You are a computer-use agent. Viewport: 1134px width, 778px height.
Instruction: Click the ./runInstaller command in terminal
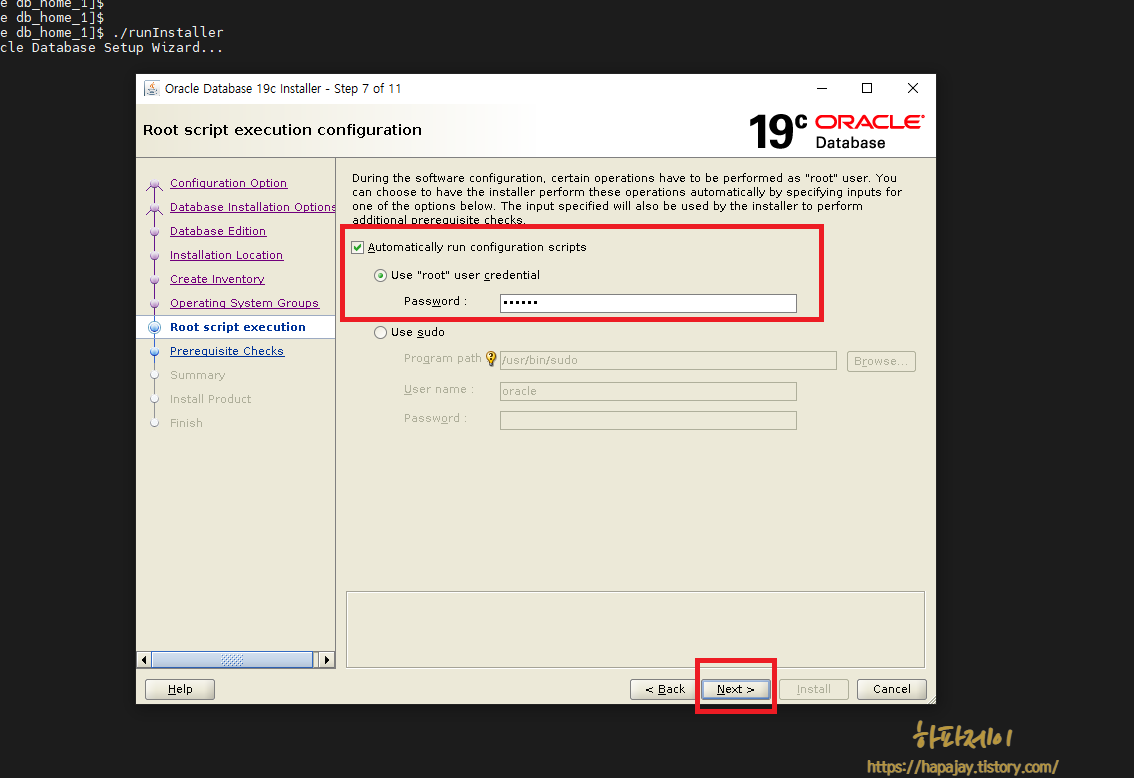[x=168, y=33]
